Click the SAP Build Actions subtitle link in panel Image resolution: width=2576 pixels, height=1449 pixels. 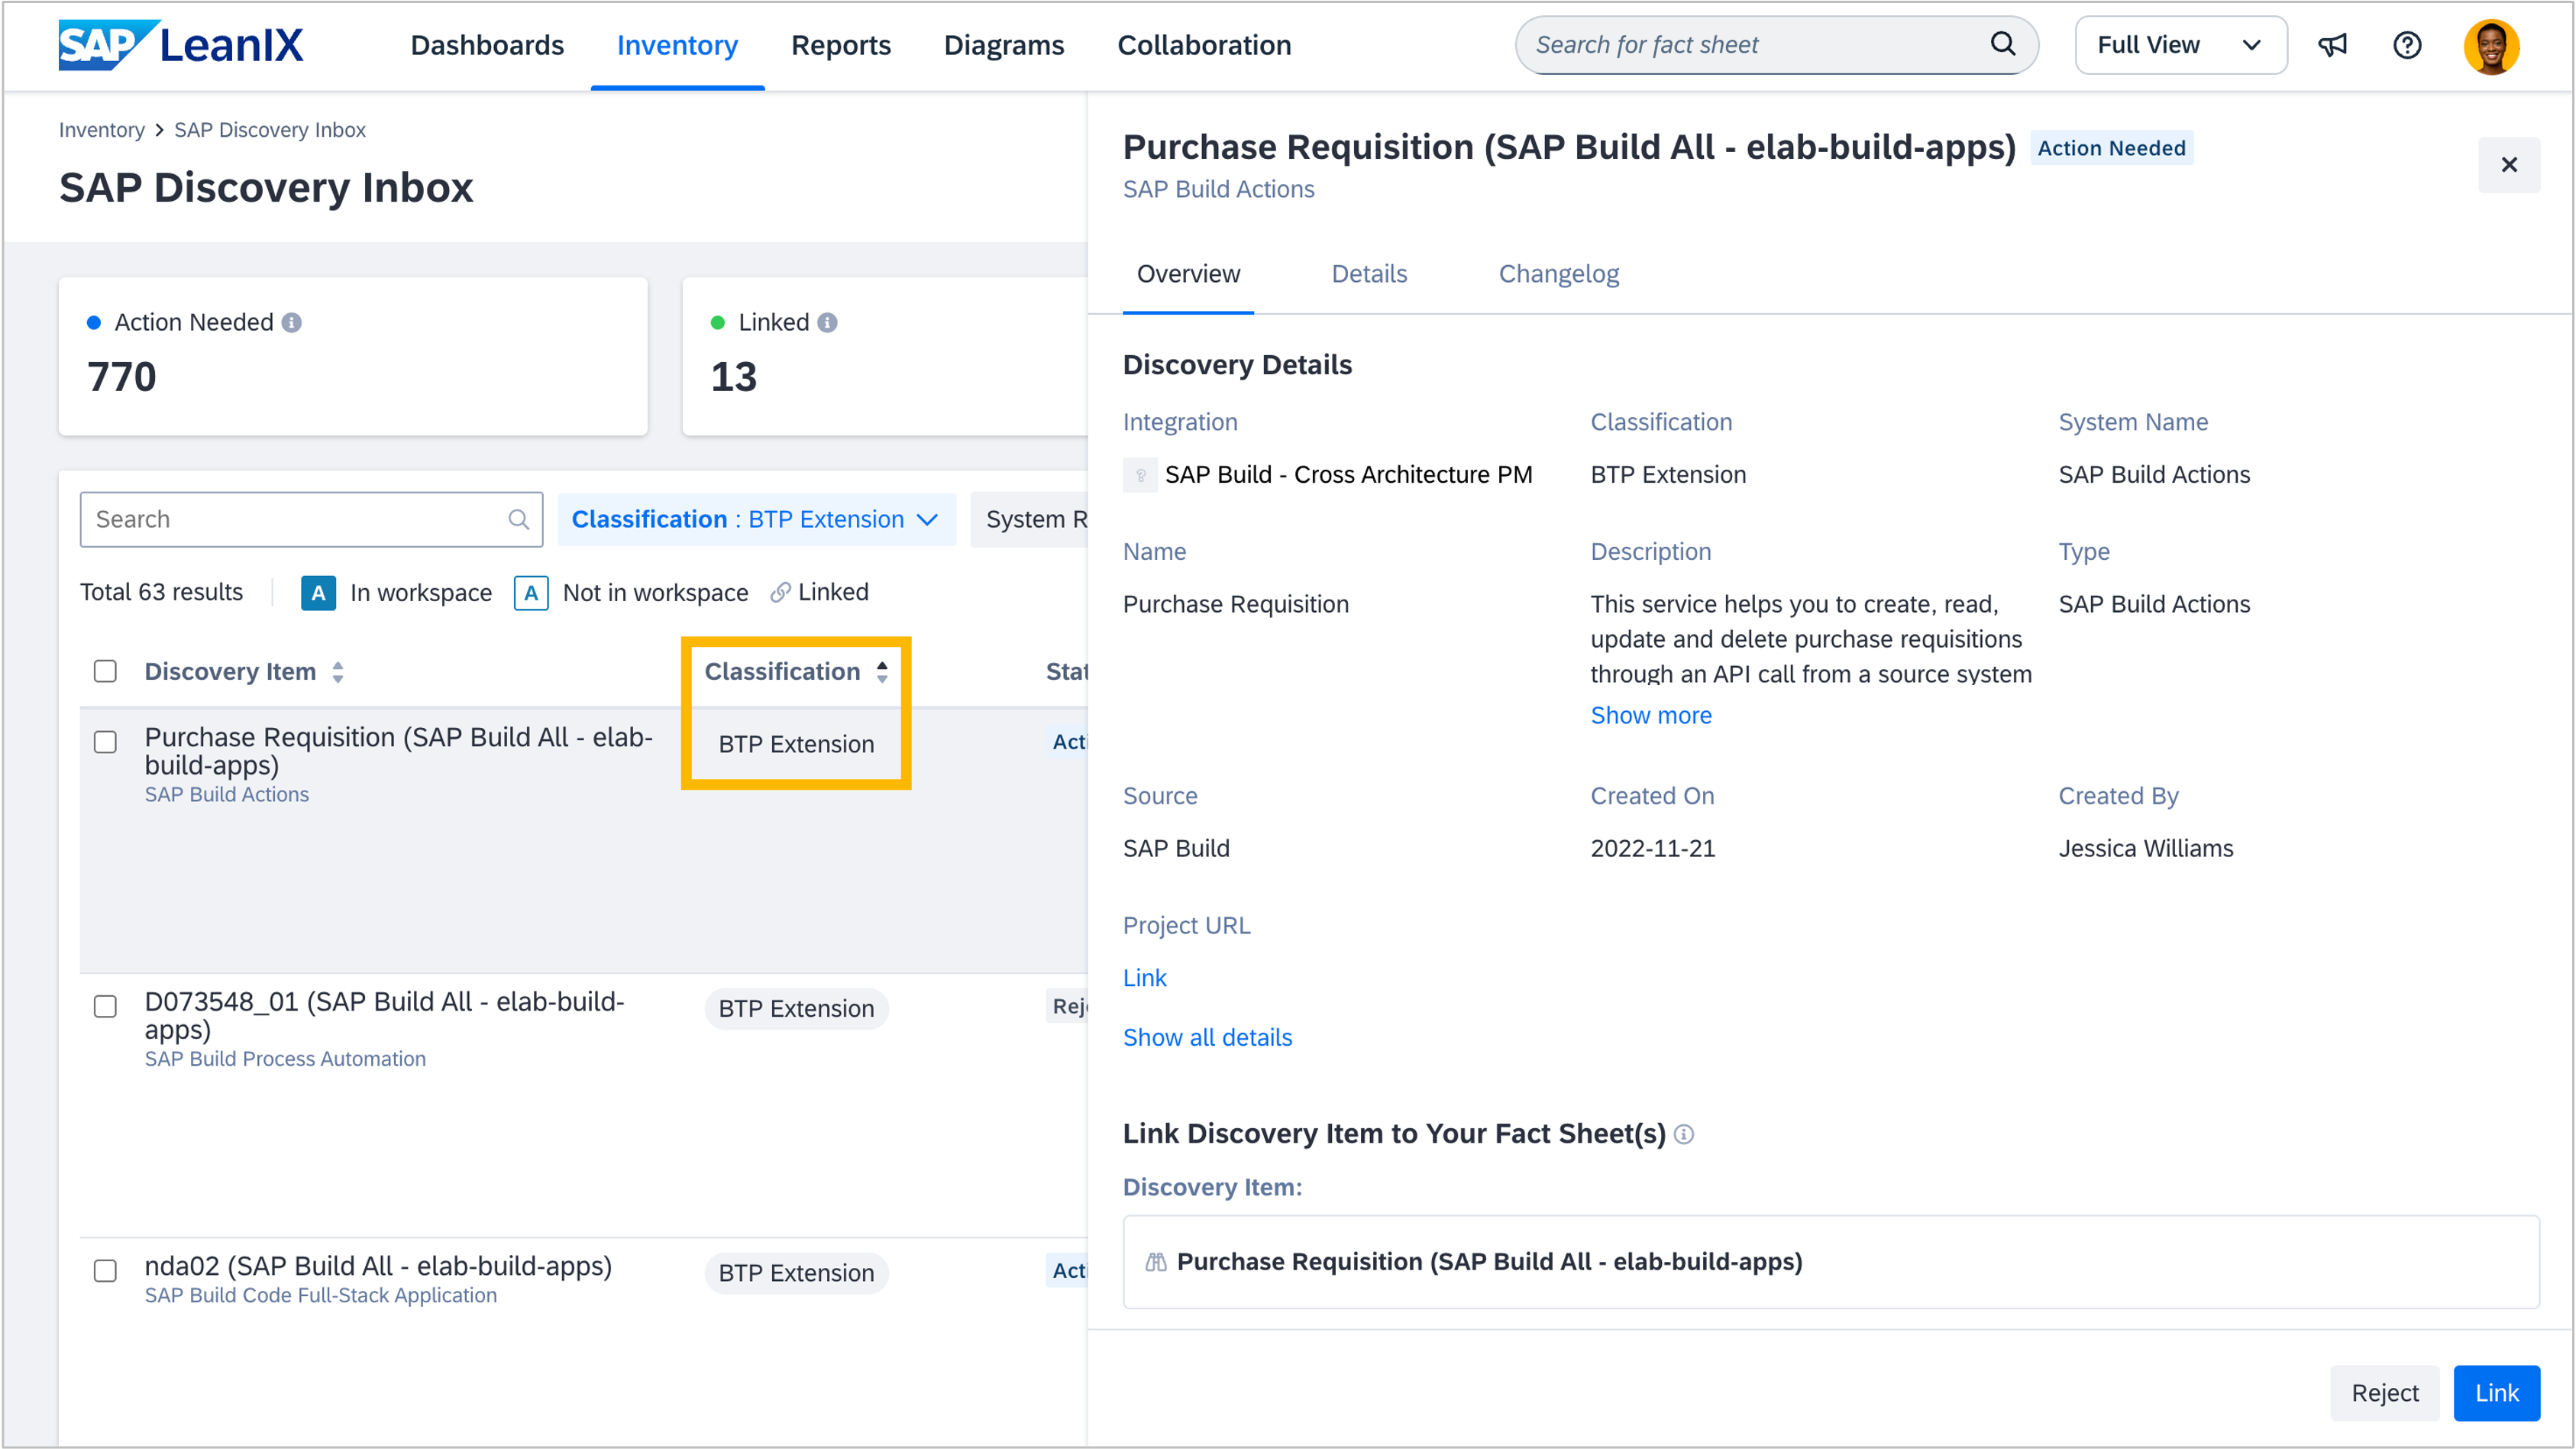pyautogui.click(x=1218, y=189)
